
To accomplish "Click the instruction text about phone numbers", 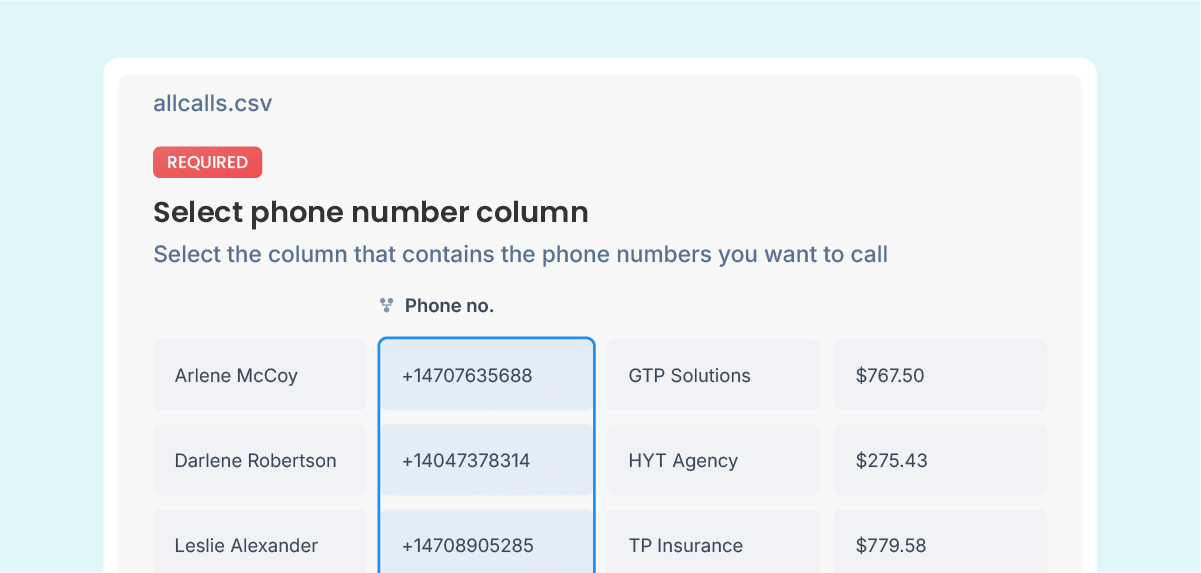I will (x=520, y=254).
